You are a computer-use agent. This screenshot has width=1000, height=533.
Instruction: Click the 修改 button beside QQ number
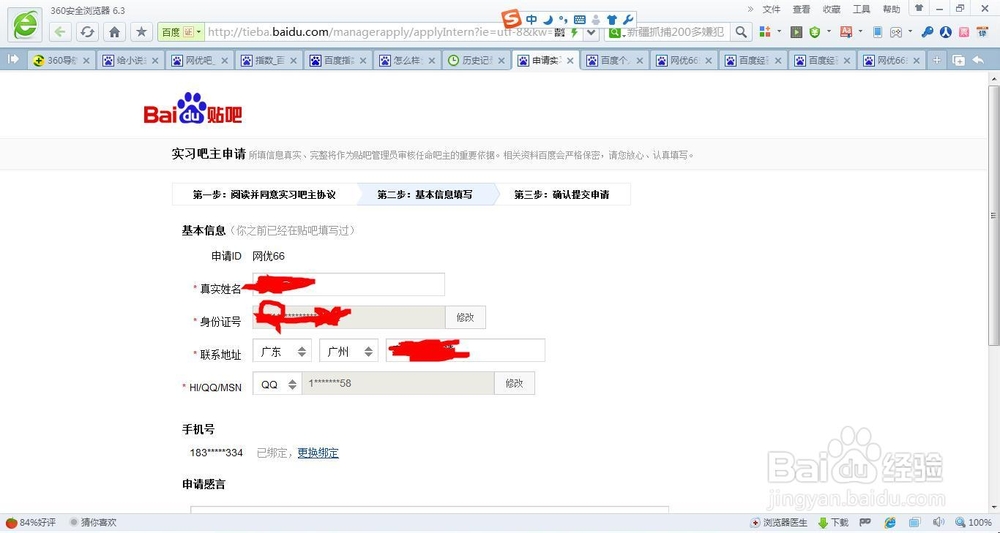point(514,384)
